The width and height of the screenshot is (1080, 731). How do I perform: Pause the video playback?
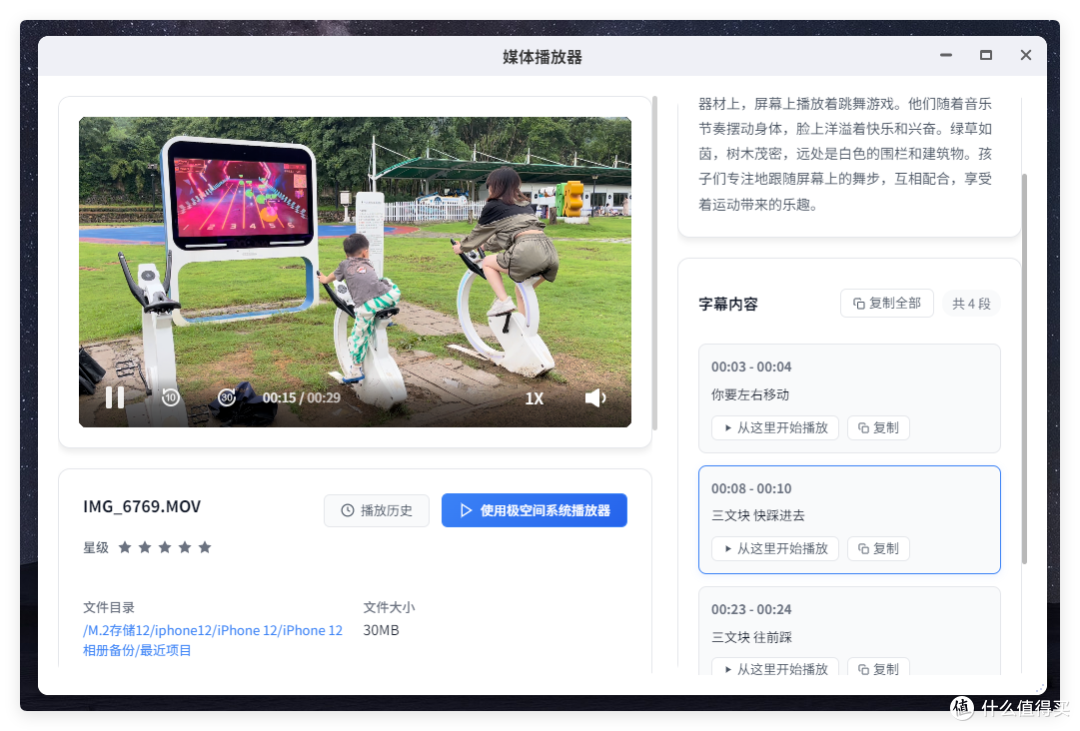114,398
